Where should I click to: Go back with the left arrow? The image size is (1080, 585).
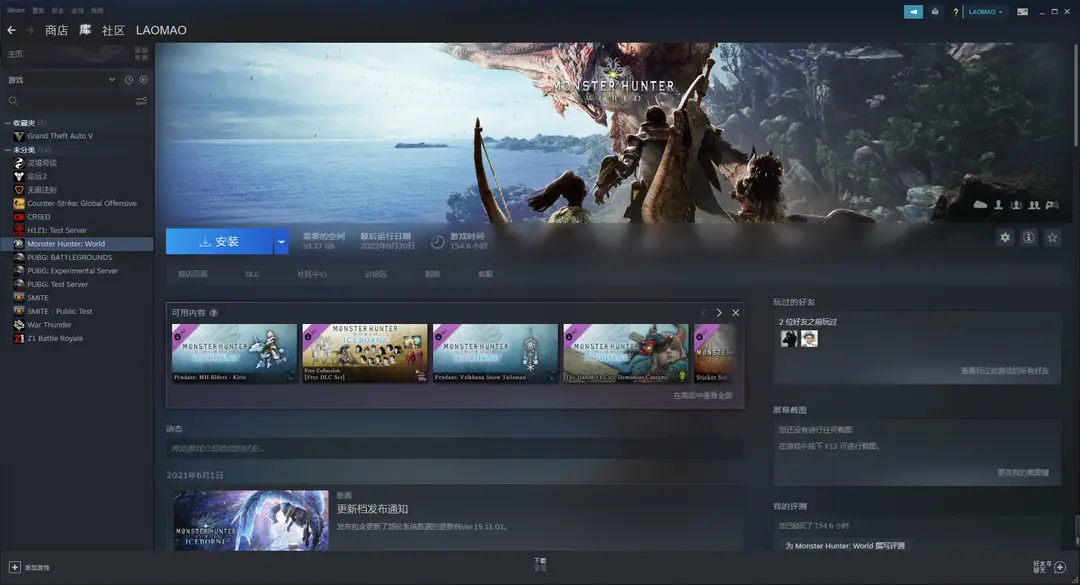pos(11,30)
